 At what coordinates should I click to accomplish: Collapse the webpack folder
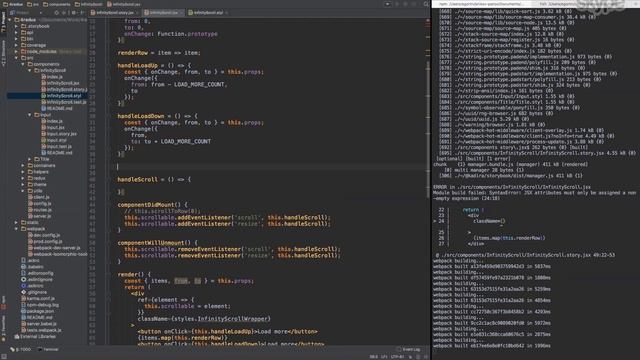click(16, 229)
